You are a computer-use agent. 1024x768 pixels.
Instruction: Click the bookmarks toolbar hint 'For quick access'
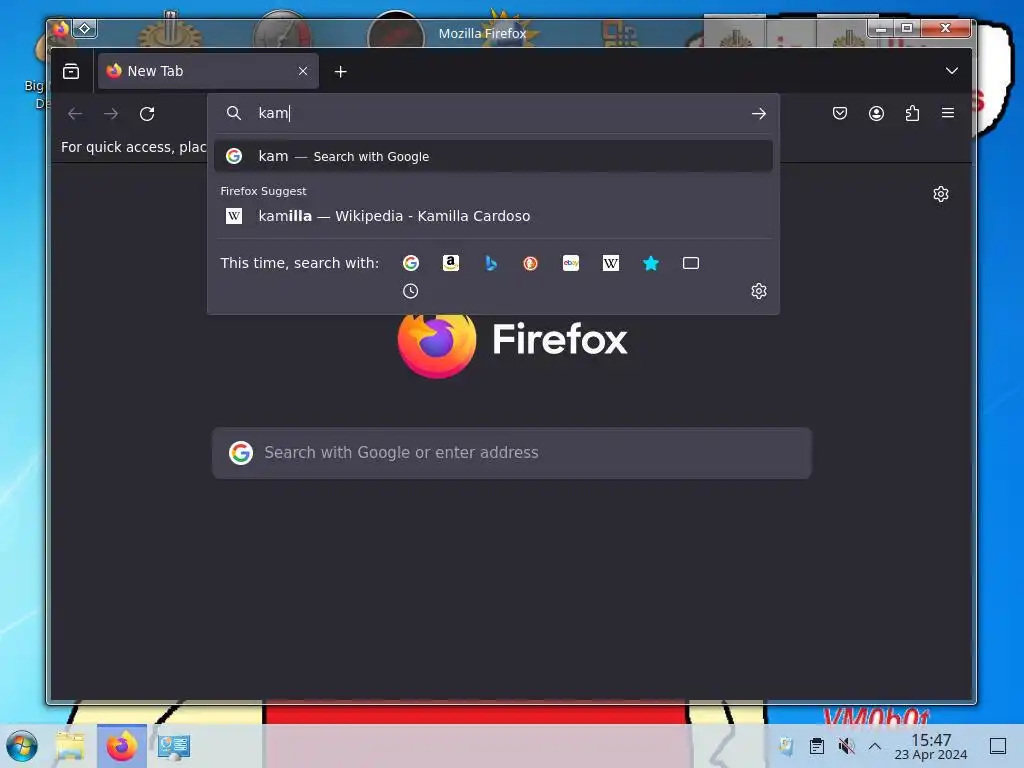point(133,148)
